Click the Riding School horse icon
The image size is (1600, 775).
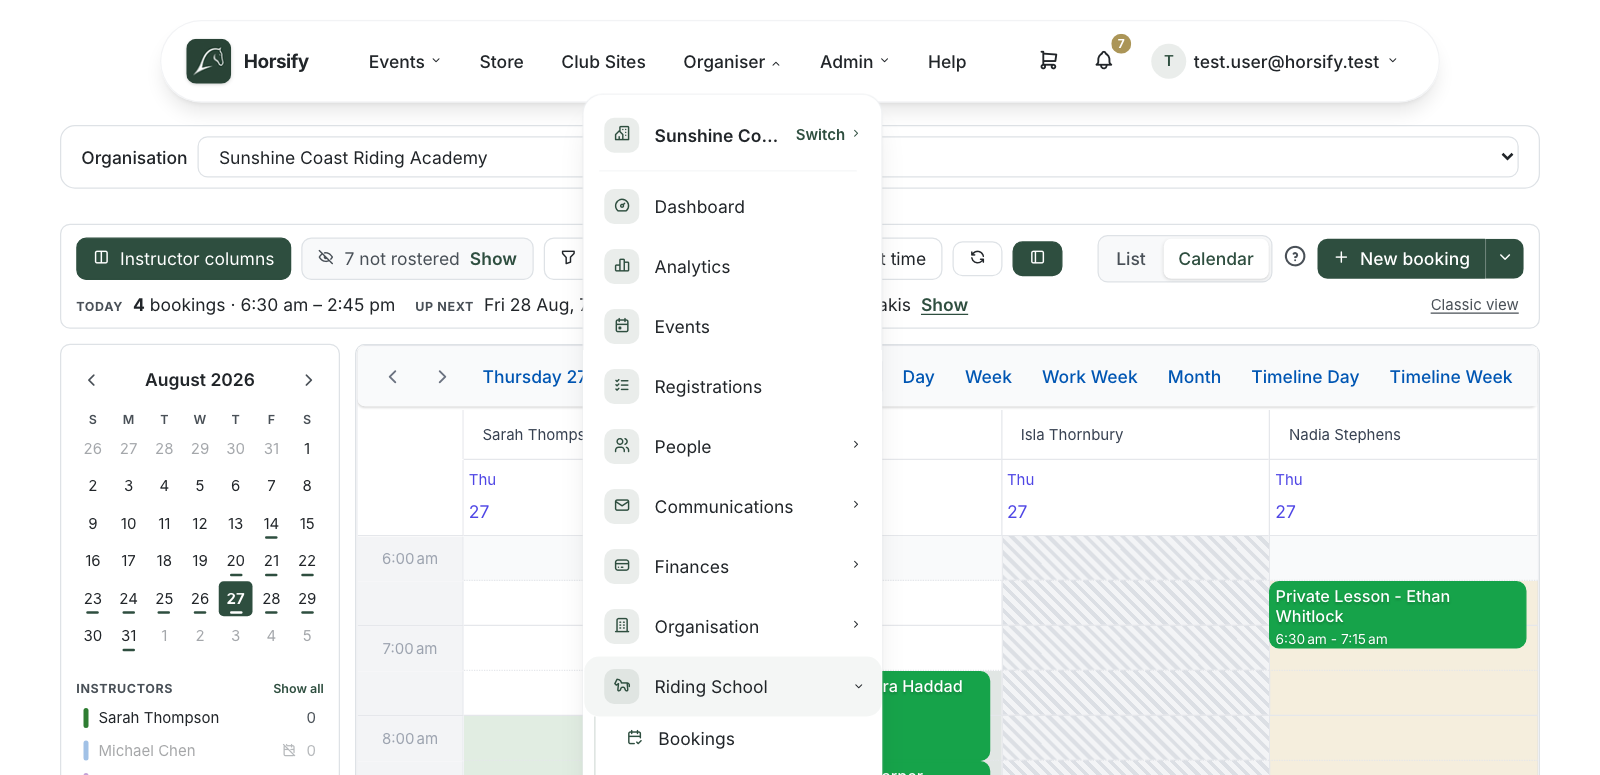point(622,686)
